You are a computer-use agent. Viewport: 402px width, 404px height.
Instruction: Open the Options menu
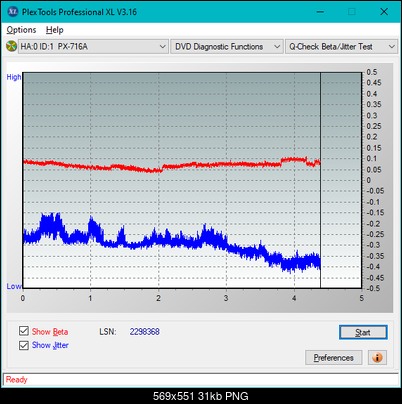[21, 30]
